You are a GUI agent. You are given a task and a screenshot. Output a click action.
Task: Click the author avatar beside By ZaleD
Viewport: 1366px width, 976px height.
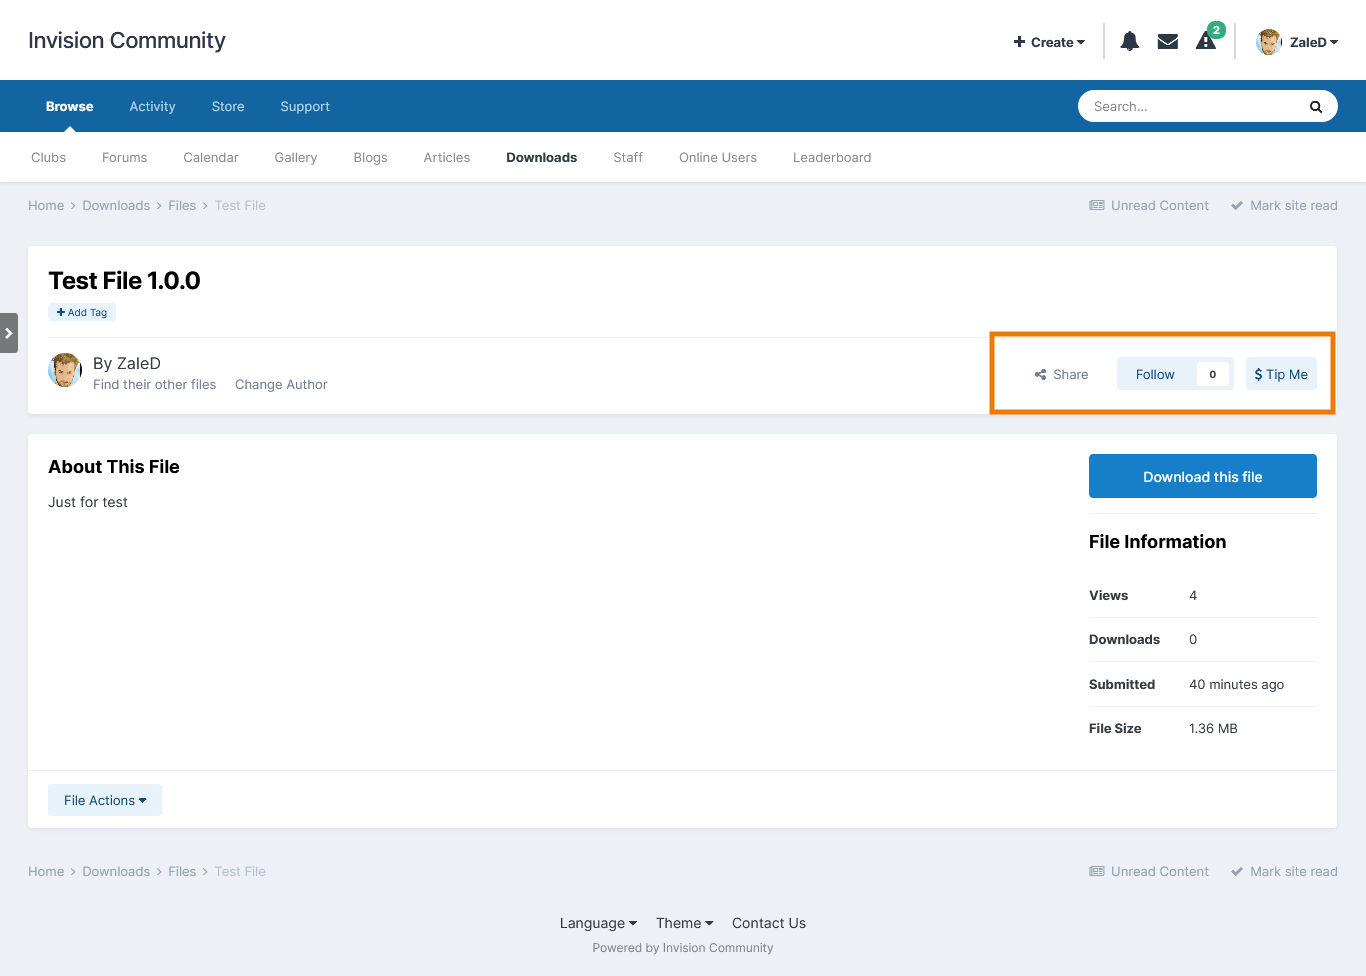65,370
